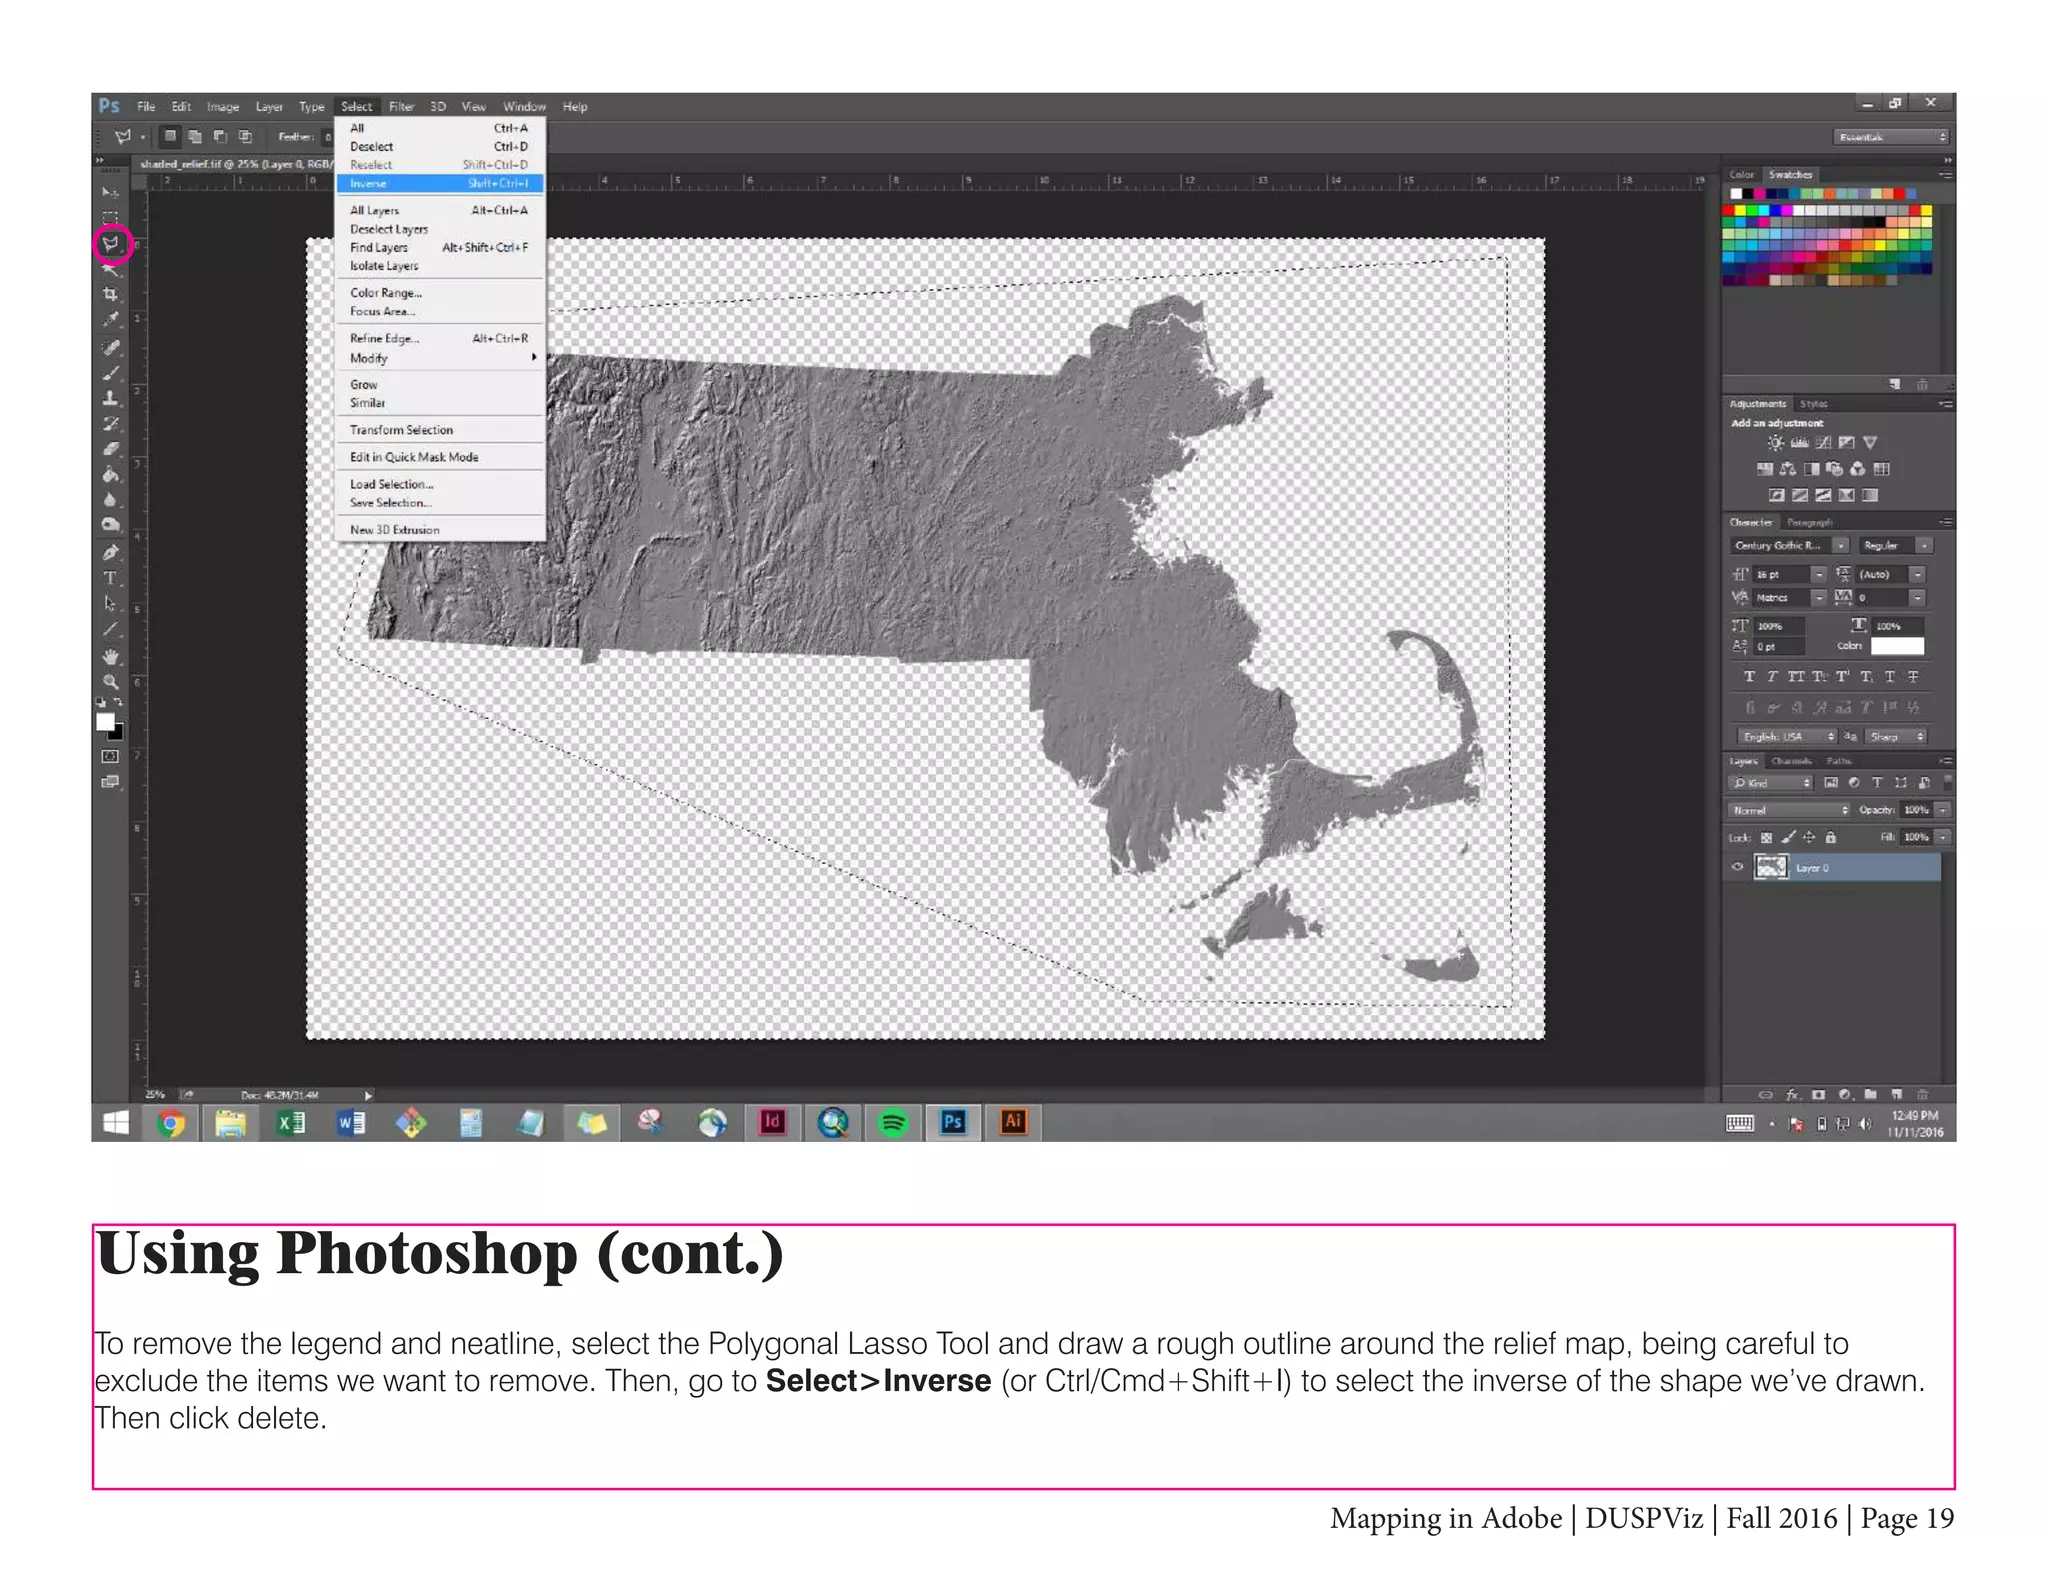
Task: Toggle Faux Italic in Character panel
Action: [1772, 677]
